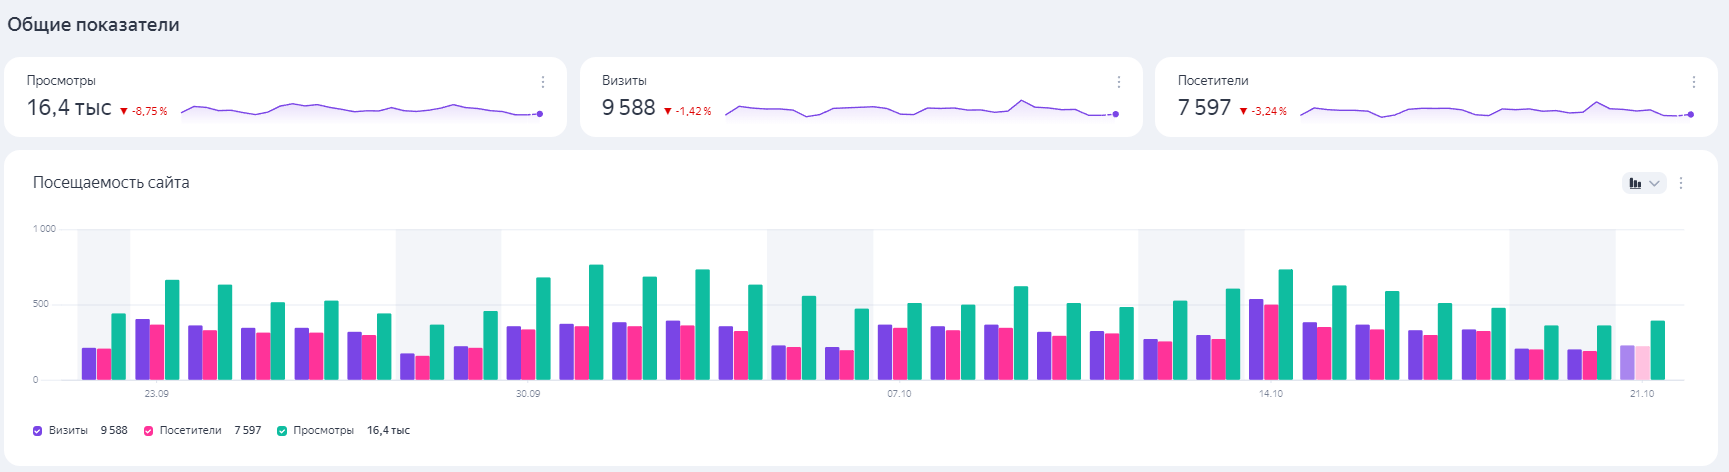This screenshot has height=472, width=1729.
Task: Click the Посетители sparkline end point
Action: [x=1691, y=114]
